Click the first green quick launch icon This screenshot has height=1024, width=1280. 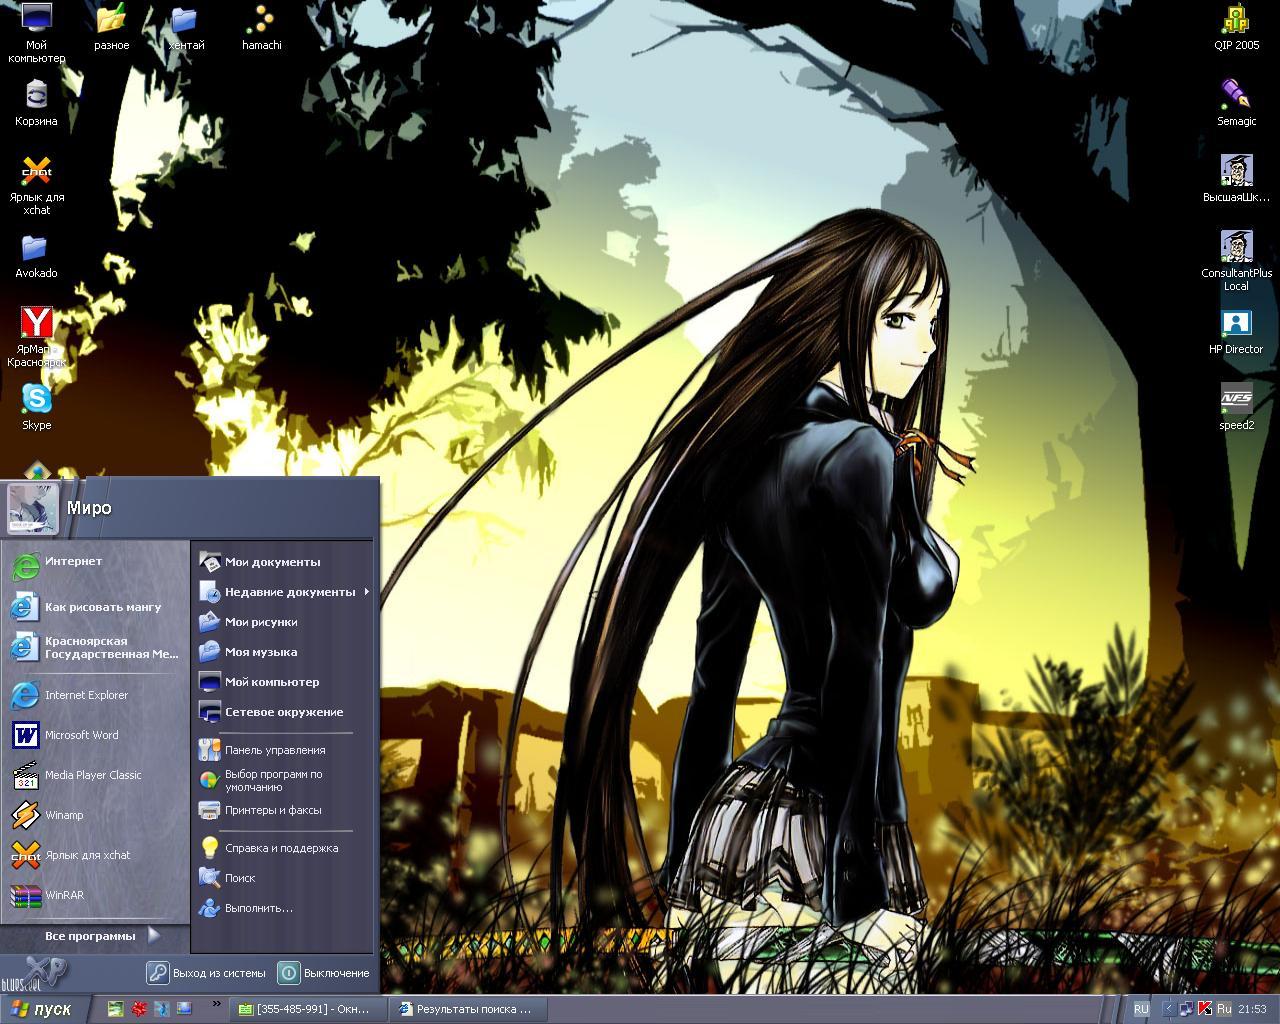point(116,1009)
